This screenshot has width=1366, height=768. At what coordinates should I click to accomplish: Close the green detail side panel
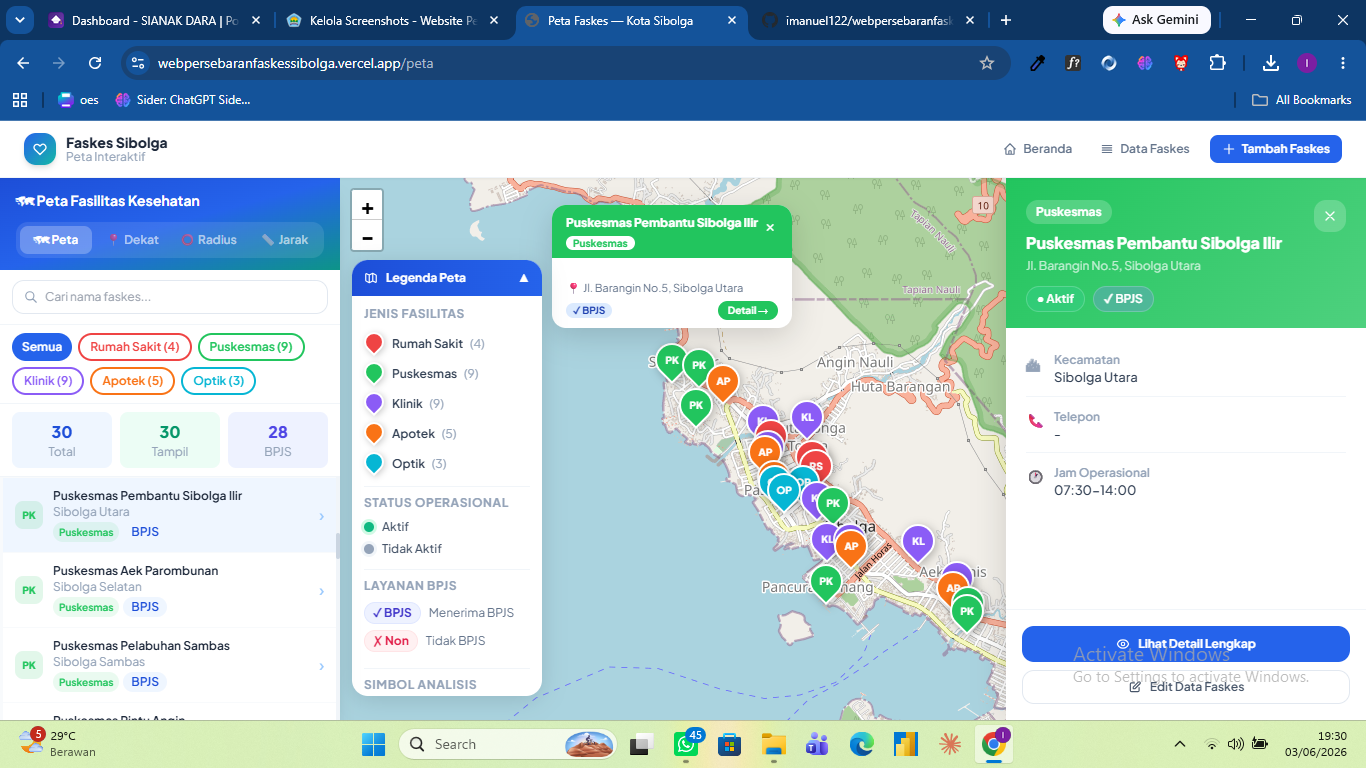tap(1330, 216)
